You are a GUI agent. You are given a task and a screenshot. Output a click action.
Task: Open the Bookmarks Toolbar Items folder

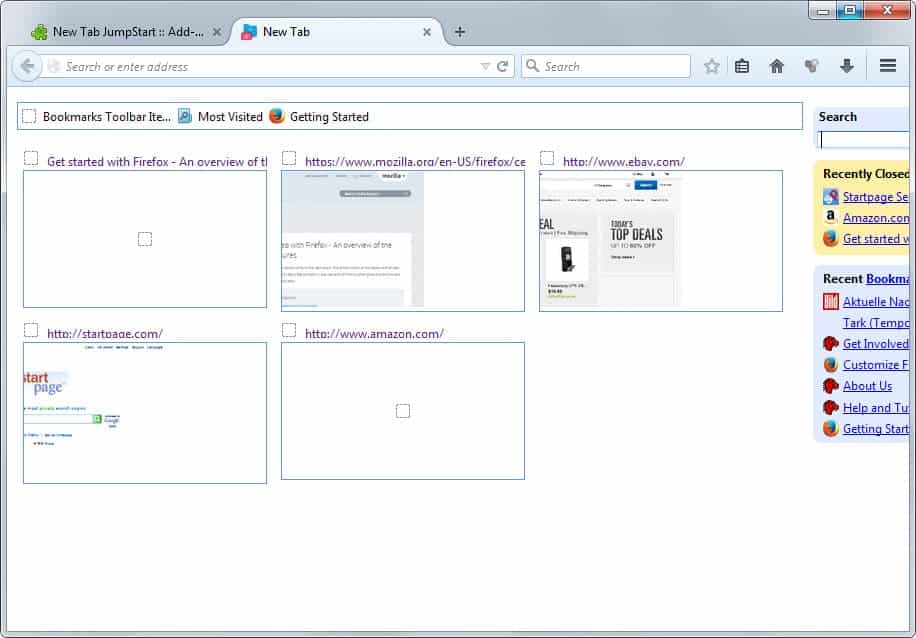tap(107, 117)
